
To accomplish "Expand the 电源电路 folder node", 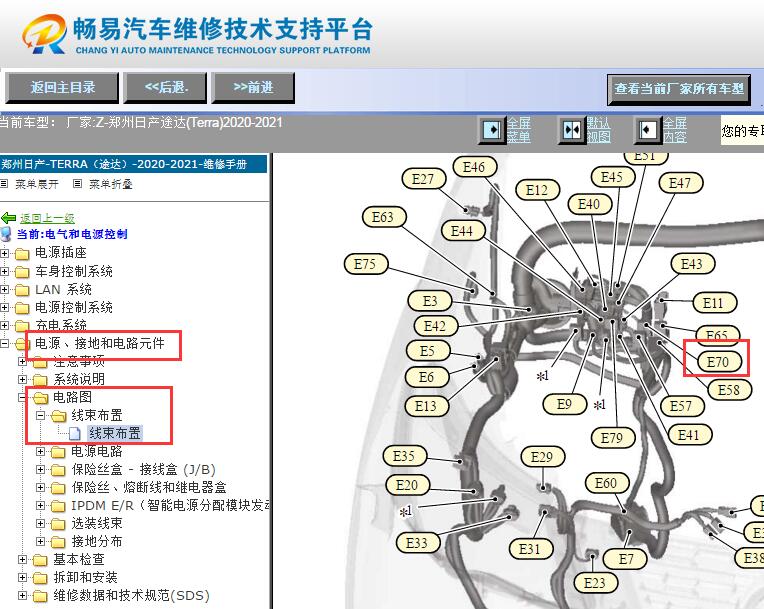I will [40, 452].
